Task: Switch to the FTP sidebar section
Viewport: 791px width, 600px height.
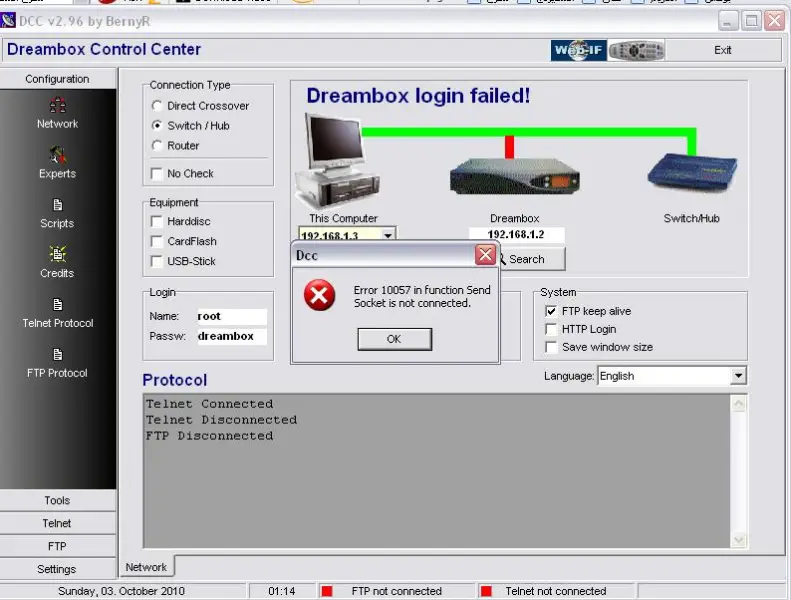Action: pos(57,546)
